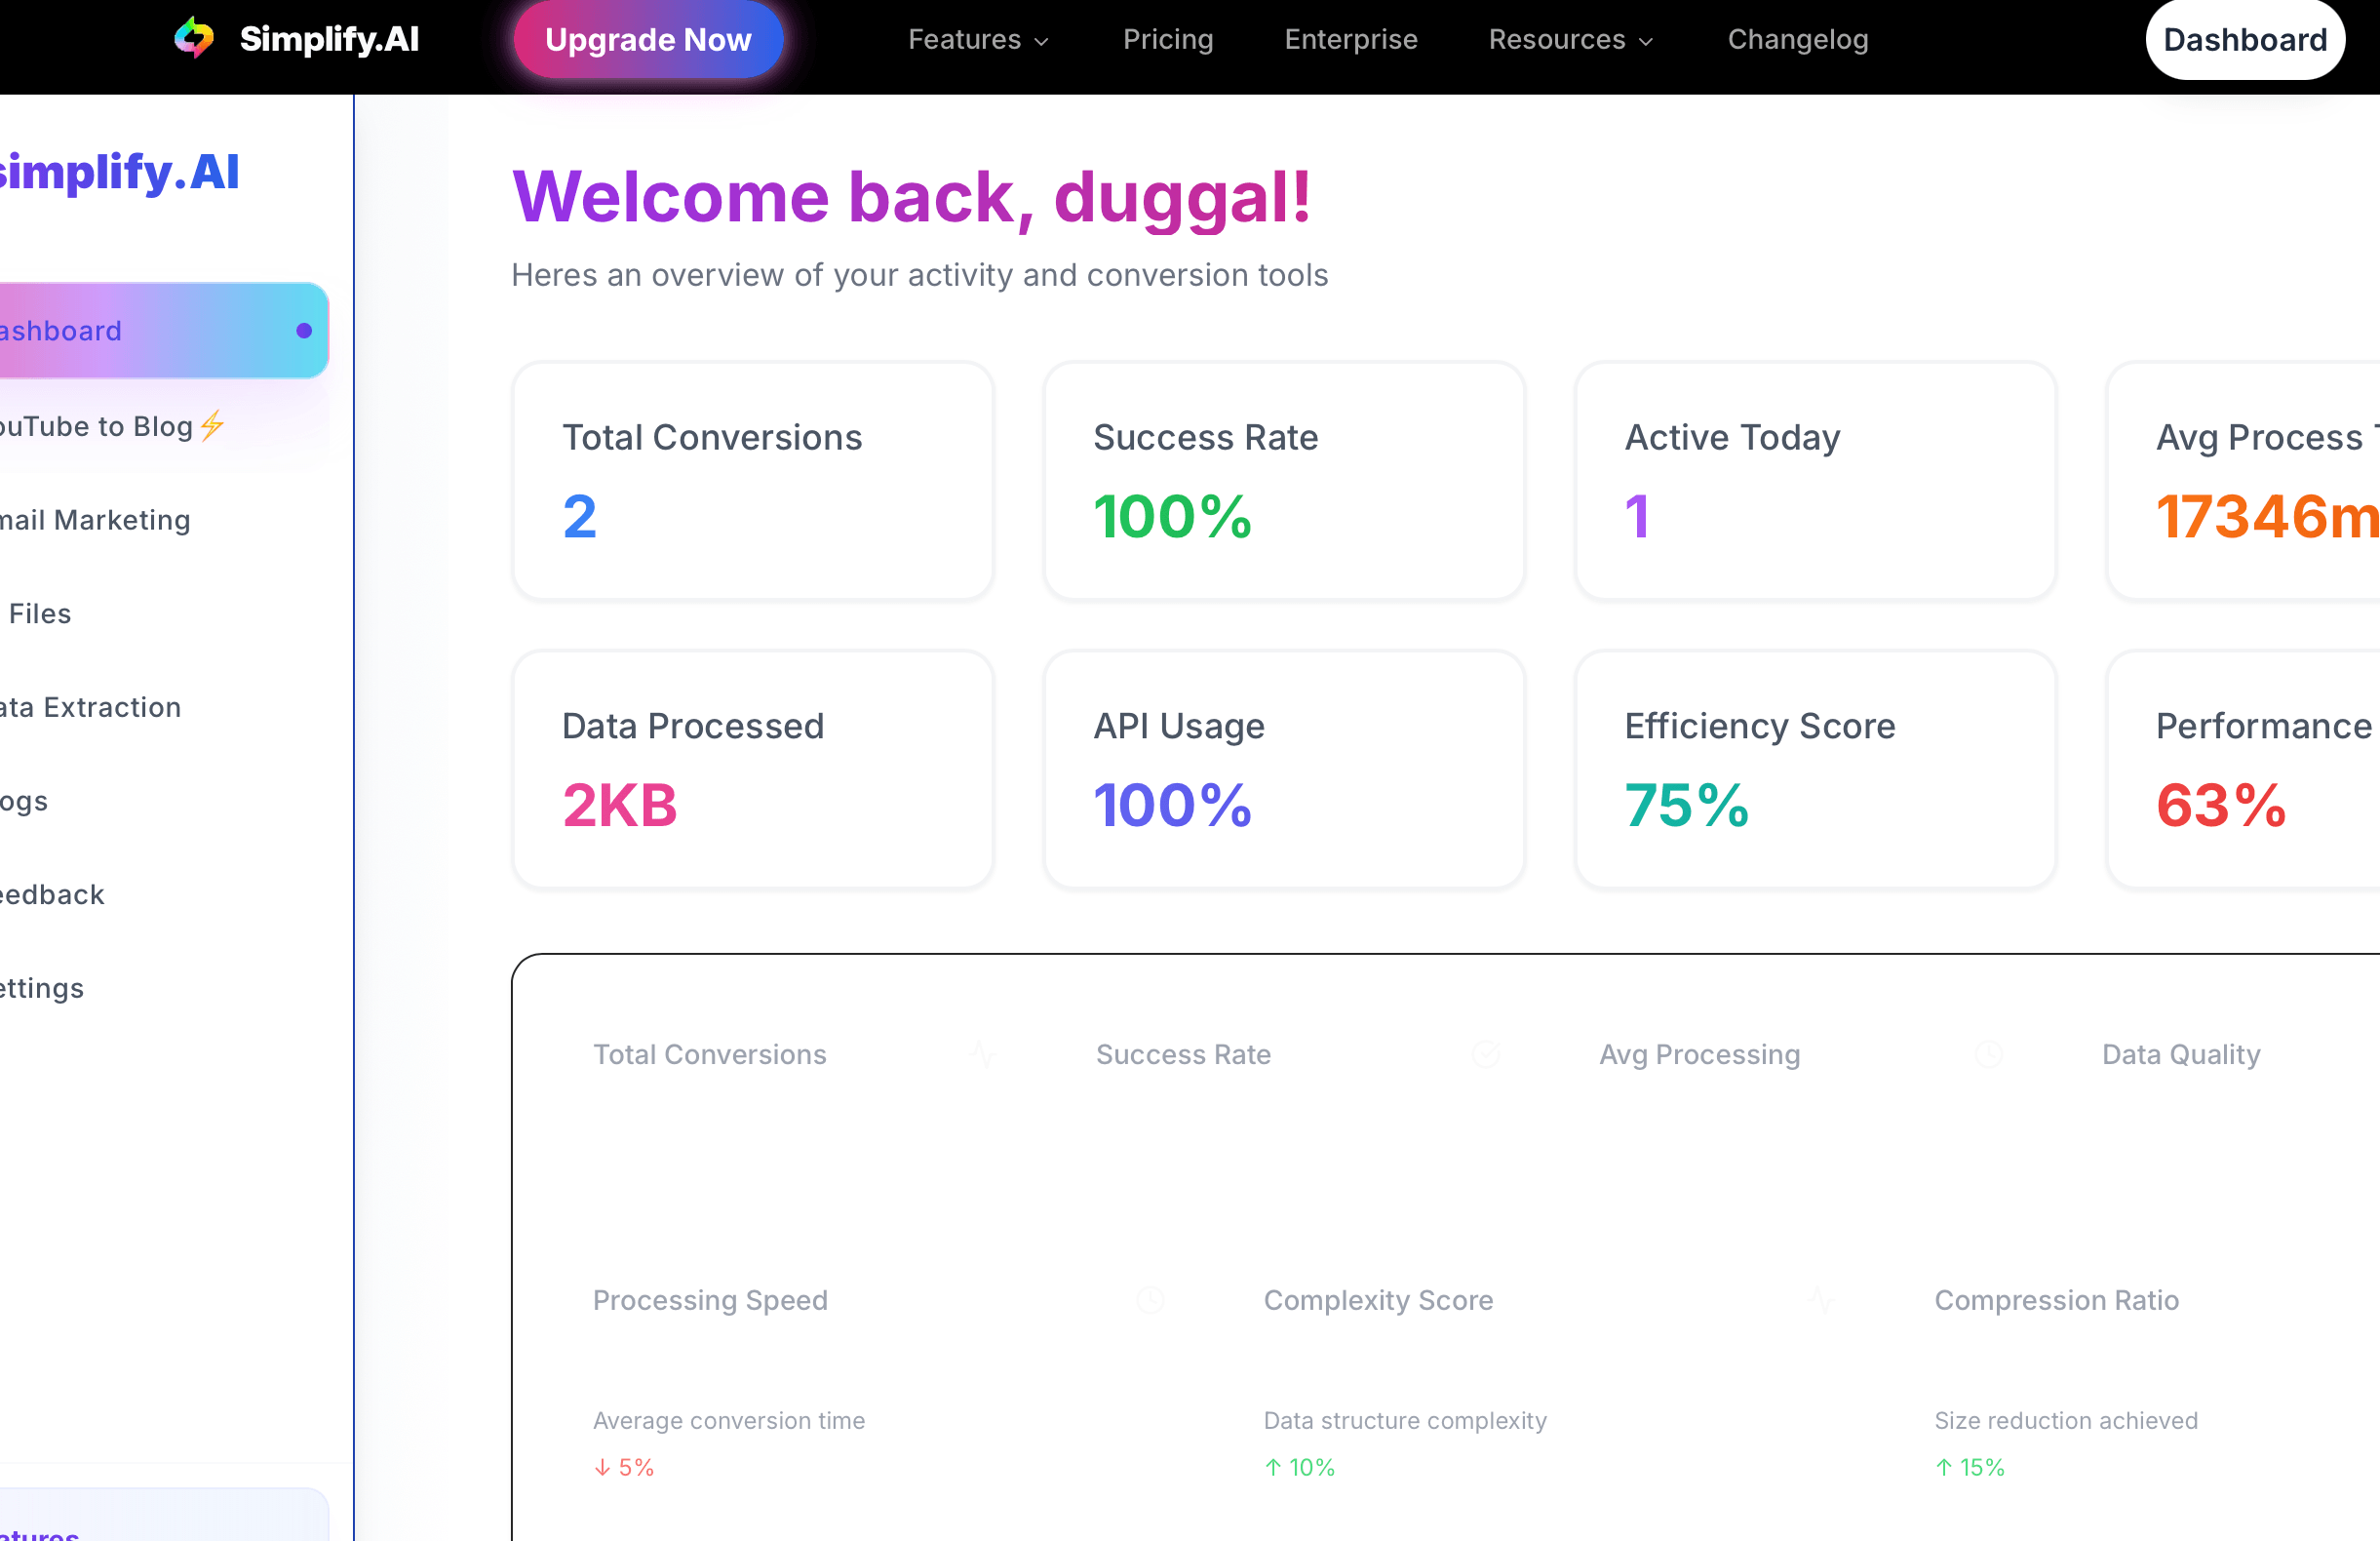Open the Dashboard button in top navbar
2380x1541 pixels.
(x=2244, y=39)
